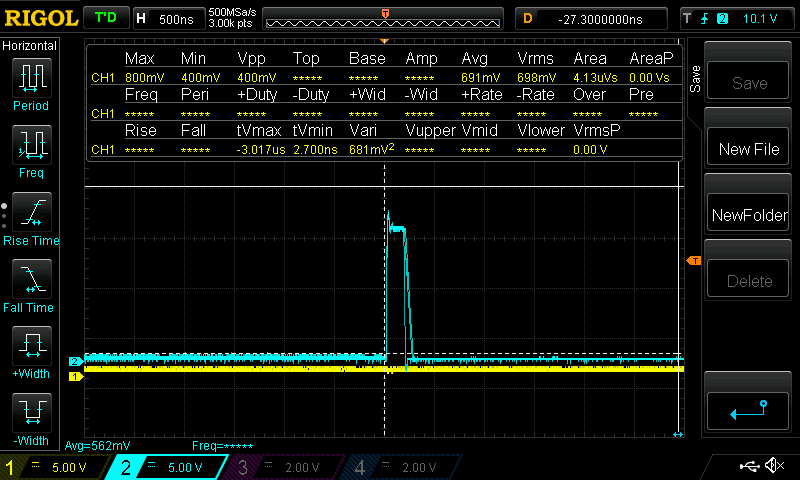Click the Area value 4.13uVs
The height and width of the screenshot is (480, 800).
[x=595, y=78]
